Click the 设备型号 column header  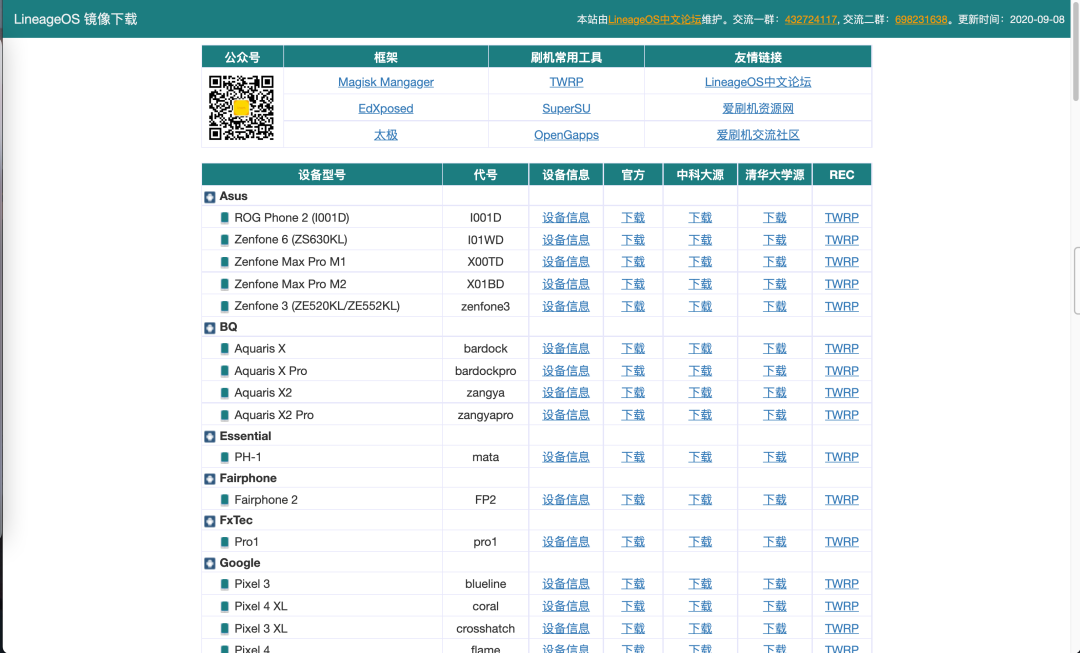click(x=322, y=175)
